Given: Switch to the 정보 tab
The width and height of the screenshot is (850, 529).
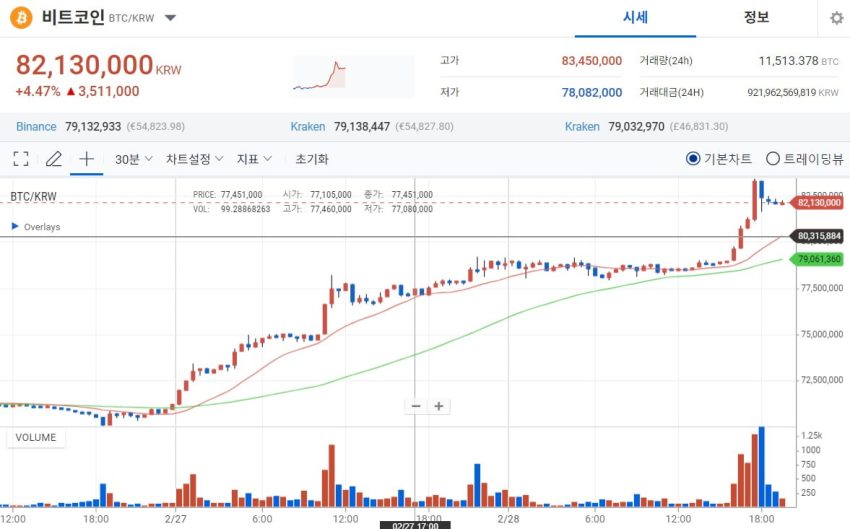Looking at the screenshot, I should pos(756,17).
